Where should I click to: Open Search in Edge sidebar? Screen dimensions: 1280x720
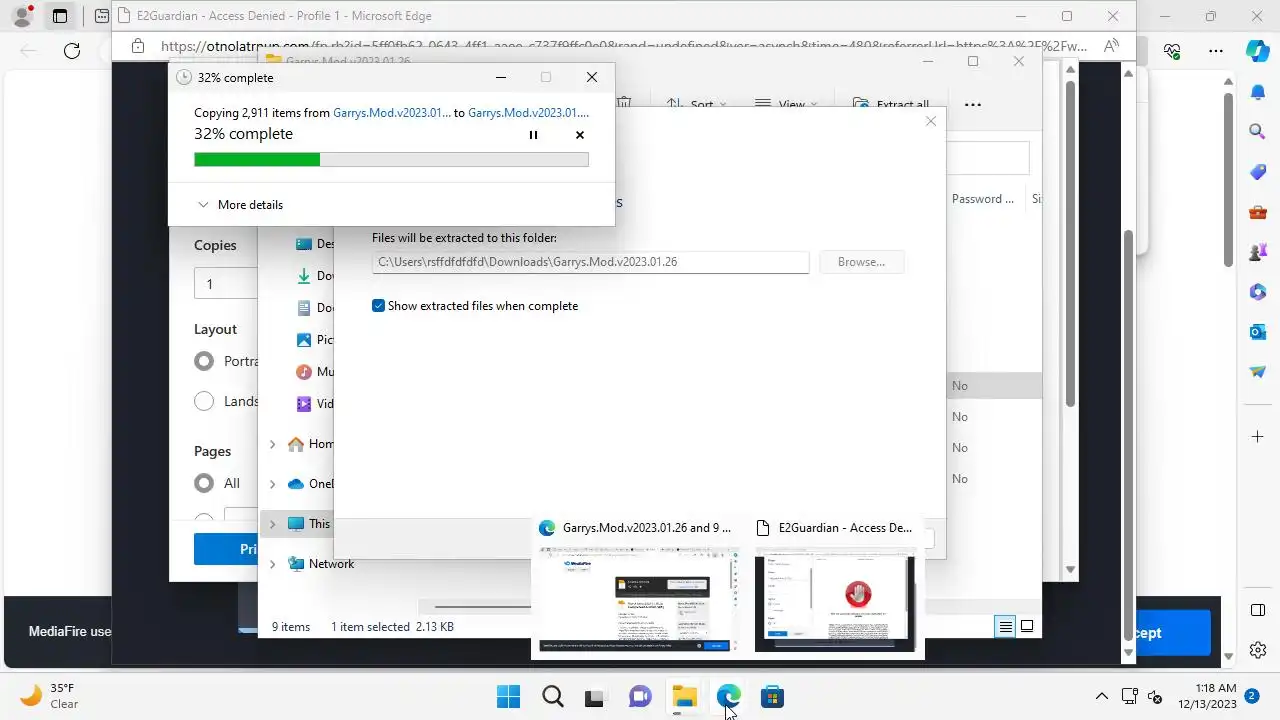click(x=1258, y=131)
